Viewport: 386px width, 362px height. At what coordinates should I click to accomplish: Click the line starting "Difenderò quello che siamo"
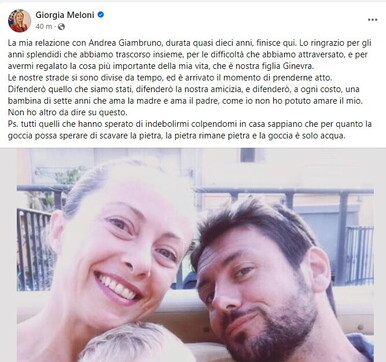(x=185, y=89)
